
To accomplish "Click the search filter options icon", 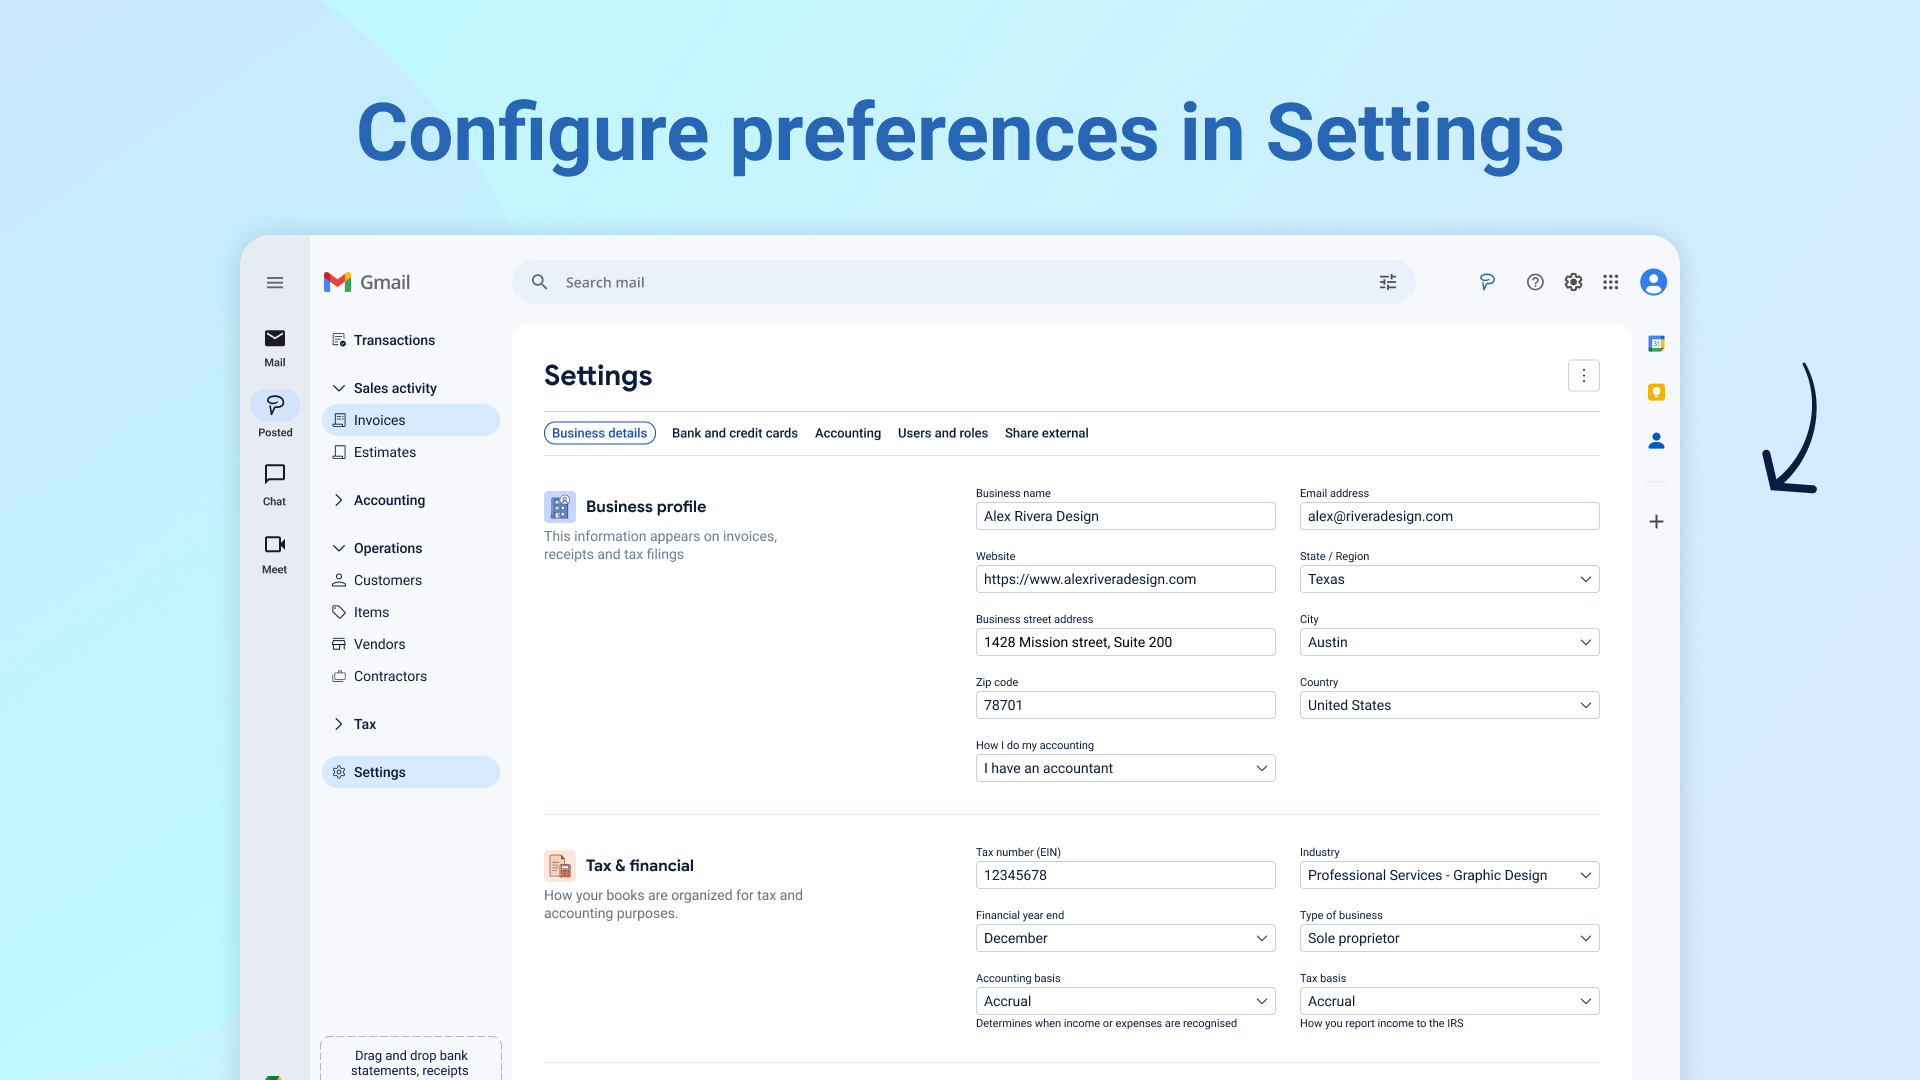I will click(x=1388, y=282).
